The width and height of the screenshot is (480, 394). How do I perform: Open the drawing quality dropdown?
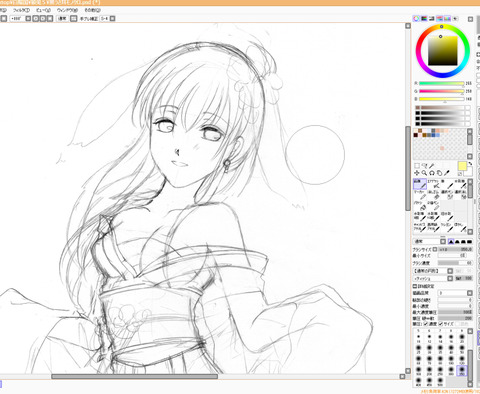(470, 293)
